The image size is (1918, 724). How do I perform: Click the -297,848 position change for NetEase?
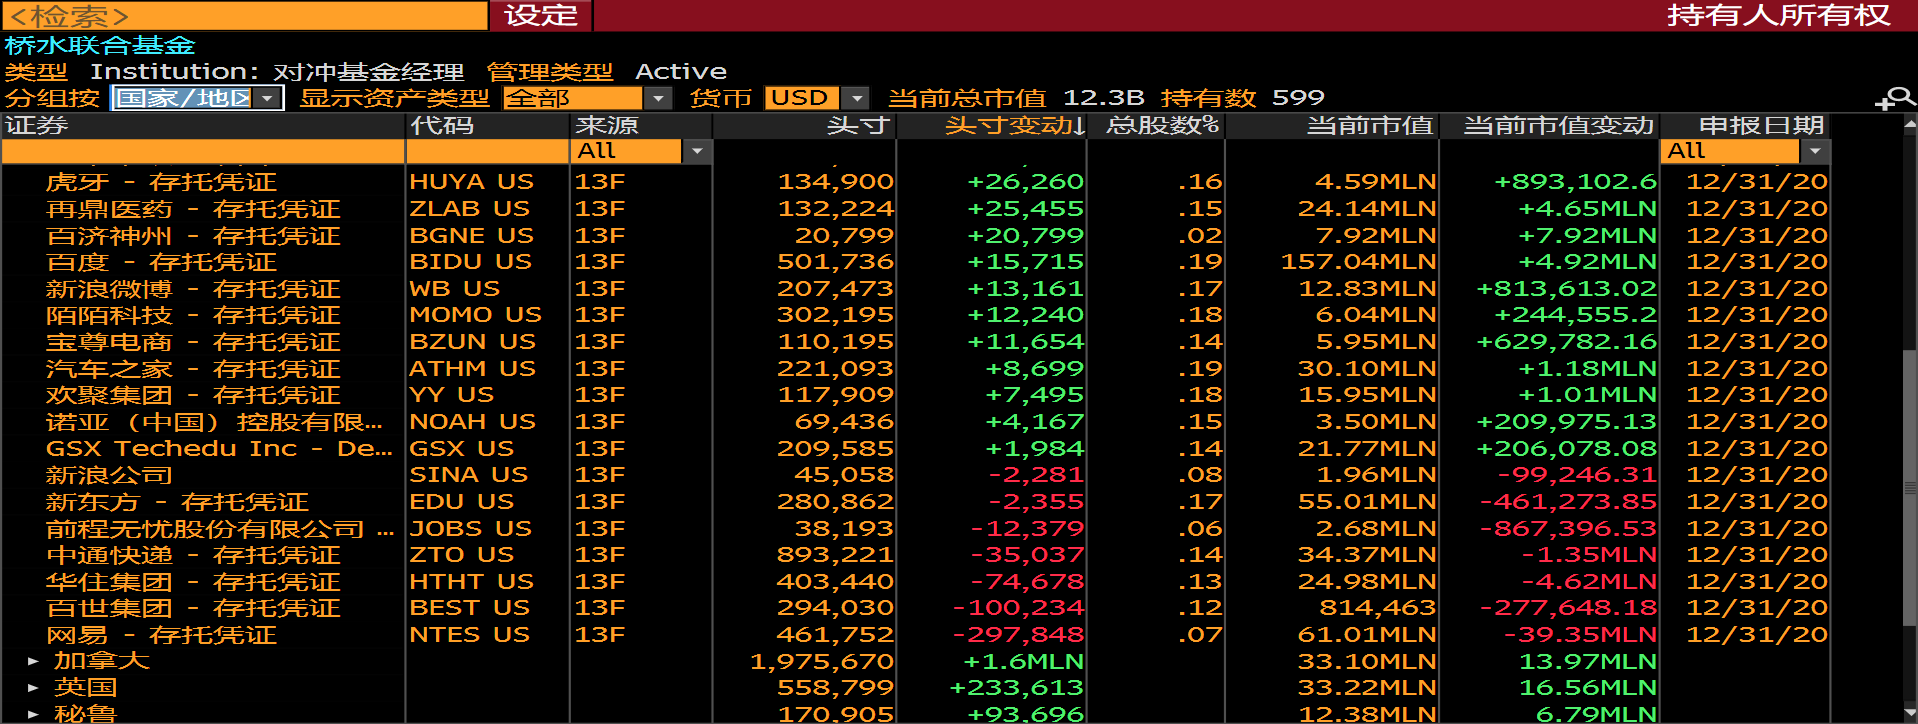tap(1018, 635)
